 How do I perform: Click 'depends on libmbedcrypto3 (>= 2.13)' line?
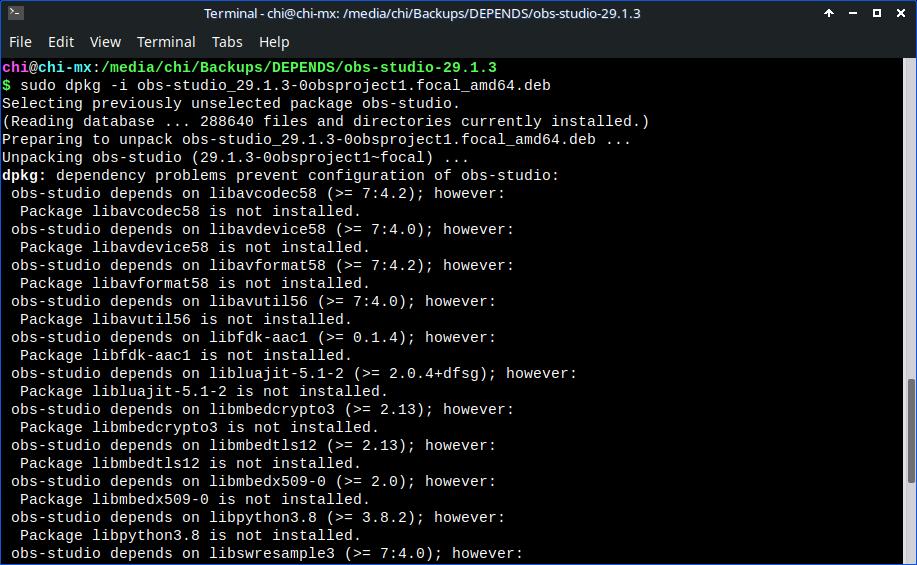click(263, 410)
